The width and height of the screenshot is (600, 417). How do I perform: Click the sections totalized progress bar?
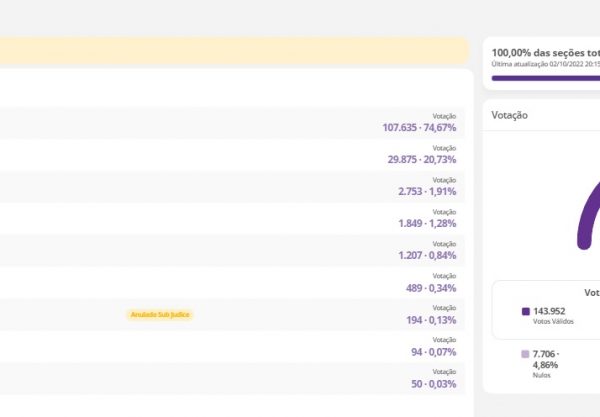[545, 76]
